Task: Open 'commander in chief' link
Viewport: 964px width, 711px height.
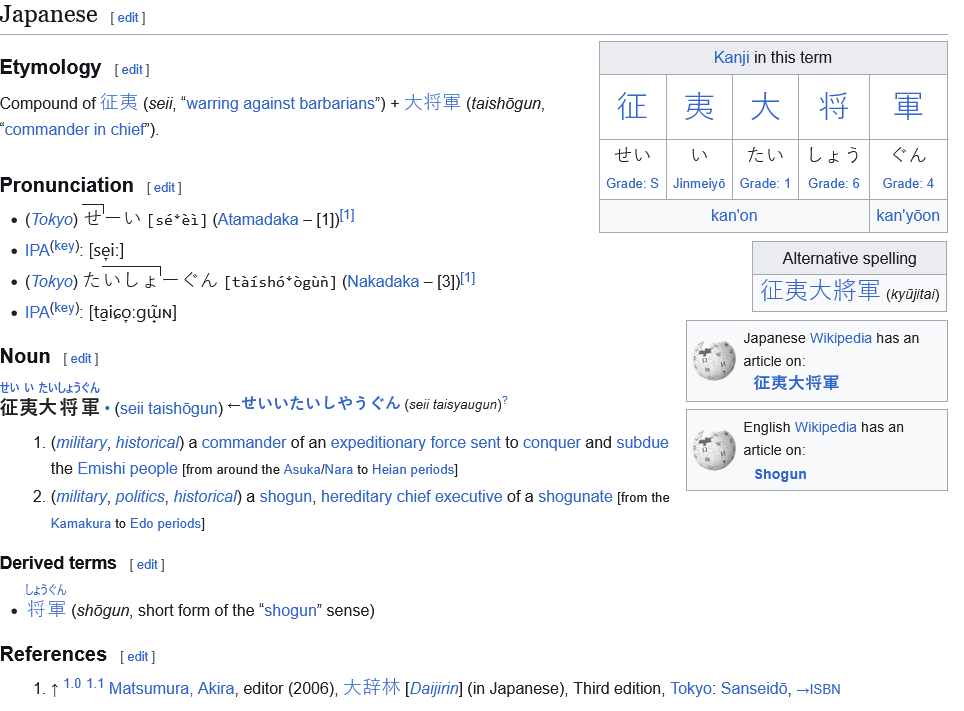Action: pos(76,130)
